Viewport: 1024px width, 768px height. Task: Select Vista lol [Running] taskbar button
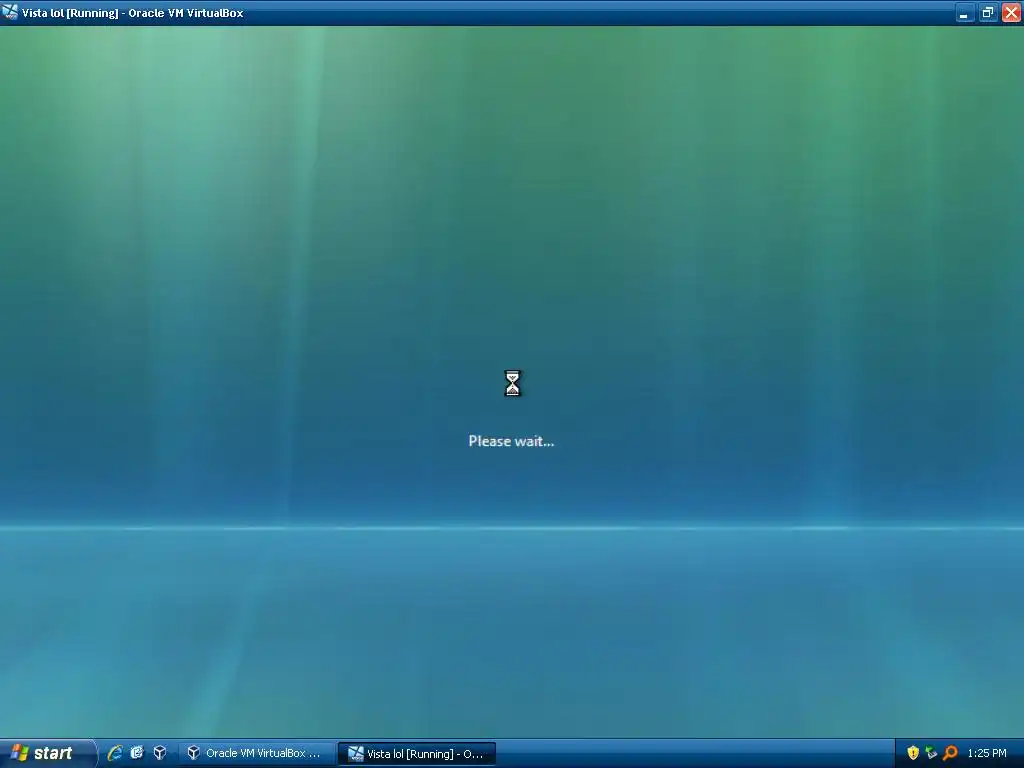(x=417, y=754)
